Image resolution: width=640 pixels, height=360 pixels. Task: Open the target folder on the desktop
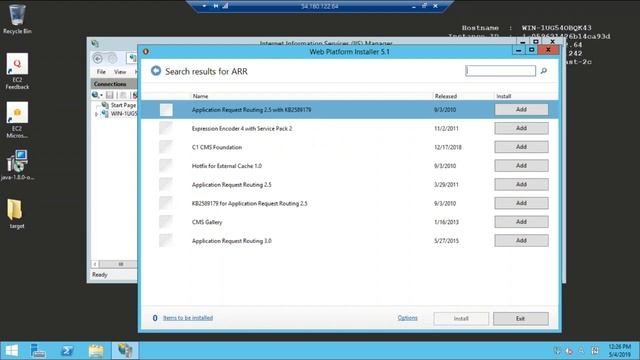[x=16, y=214]
